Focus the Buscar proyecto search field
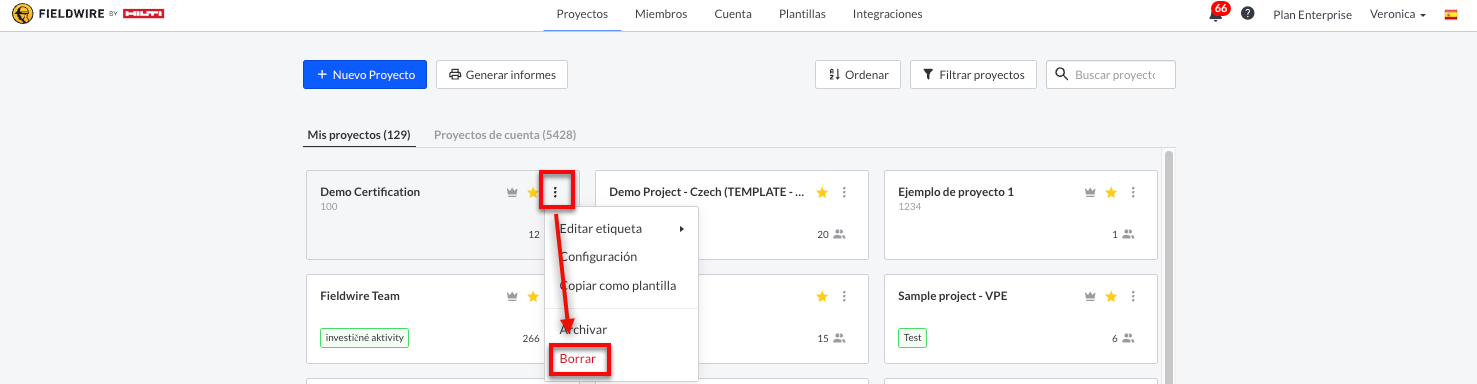The width and height of the screenshot is (1477, 384). (1111, 74)
